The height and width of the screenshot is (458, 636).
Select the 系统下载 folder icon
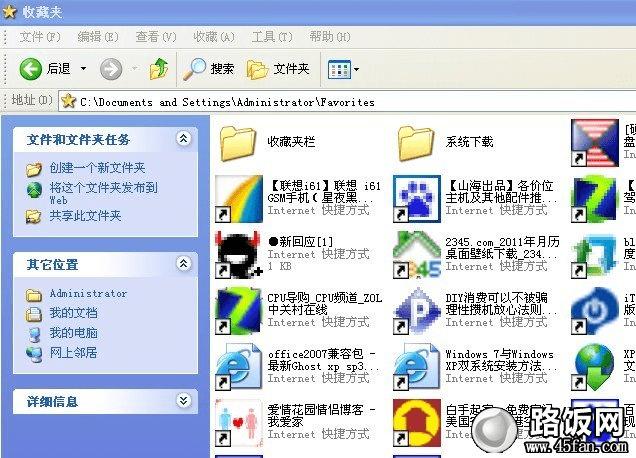[x=417, y=143]
